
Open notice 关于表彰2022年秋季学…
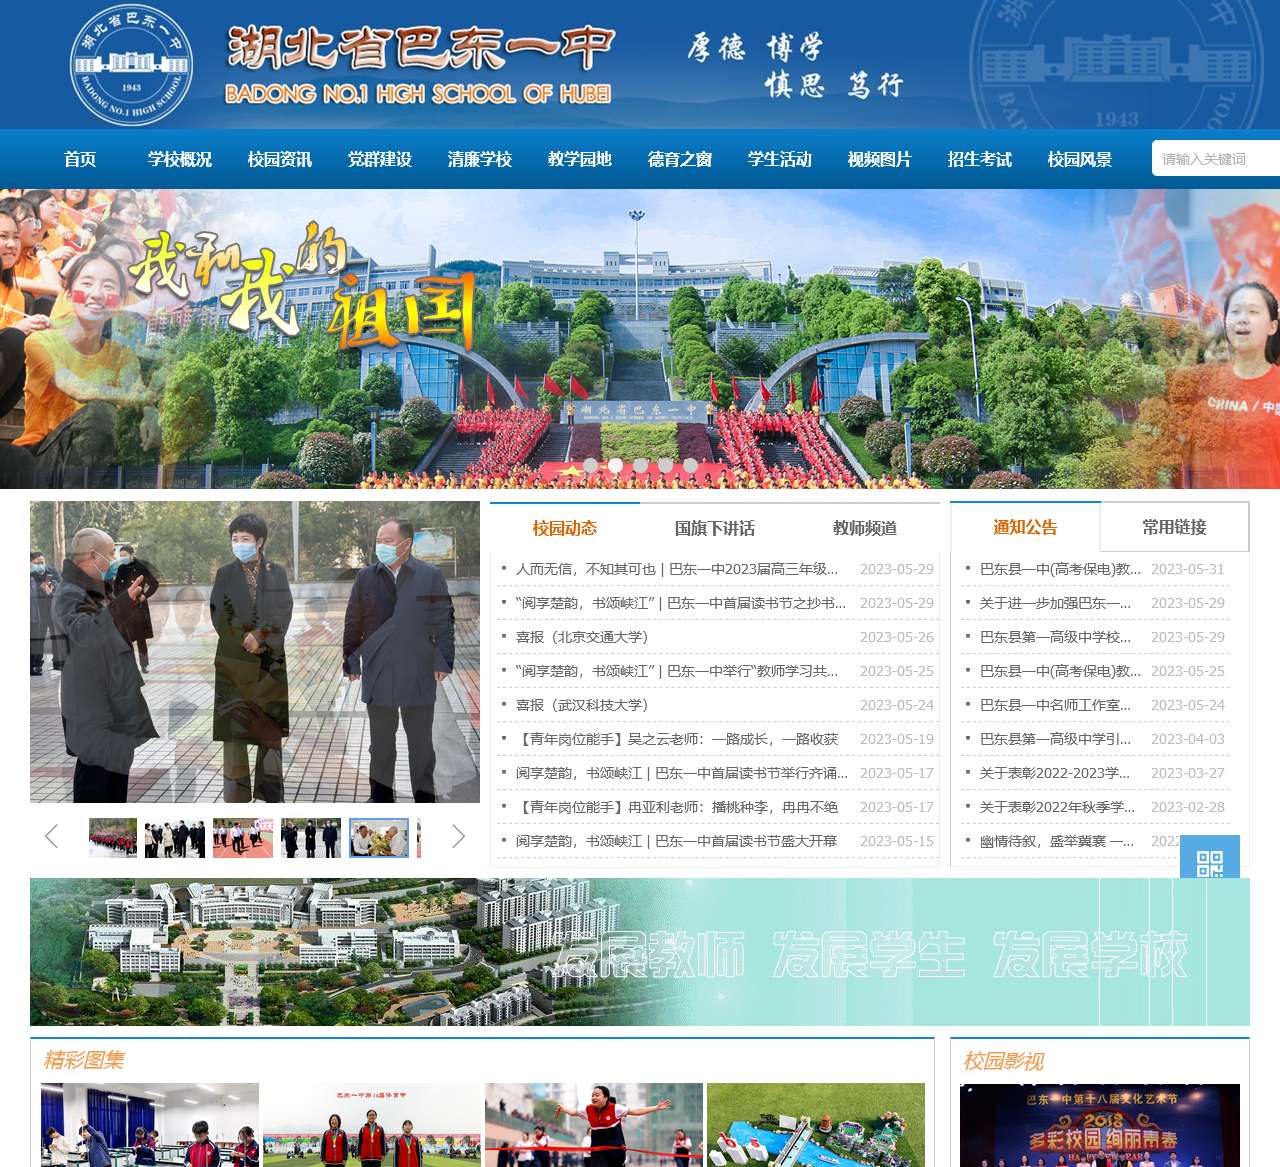(x=1058, y=807)
